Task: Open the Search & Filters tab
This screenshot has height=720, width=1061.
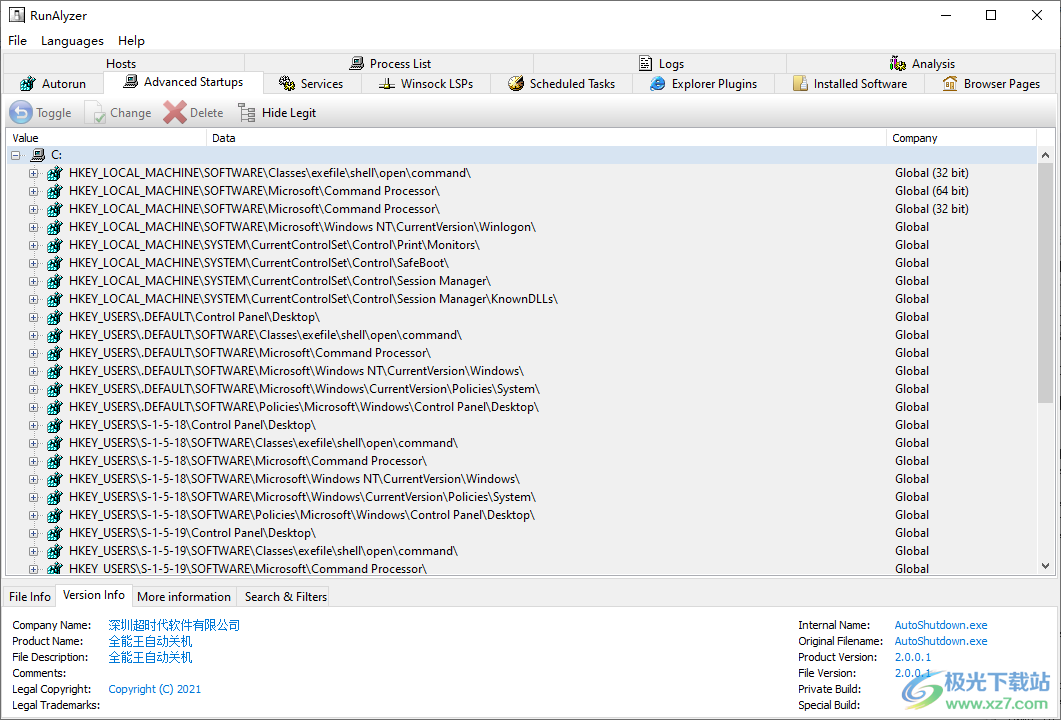Action: [286, 596]
